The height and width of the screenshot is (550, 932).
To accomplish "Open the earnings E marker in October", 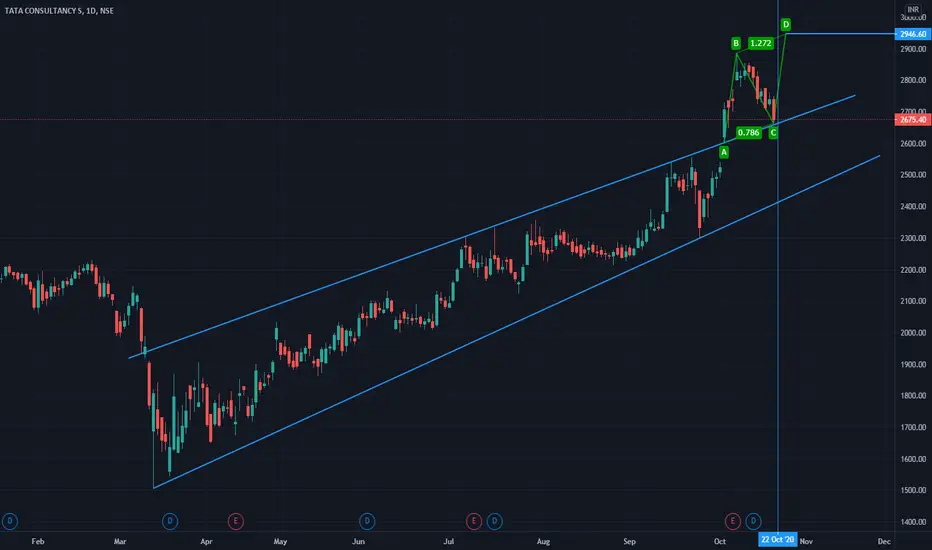I will tap(732, 521).
